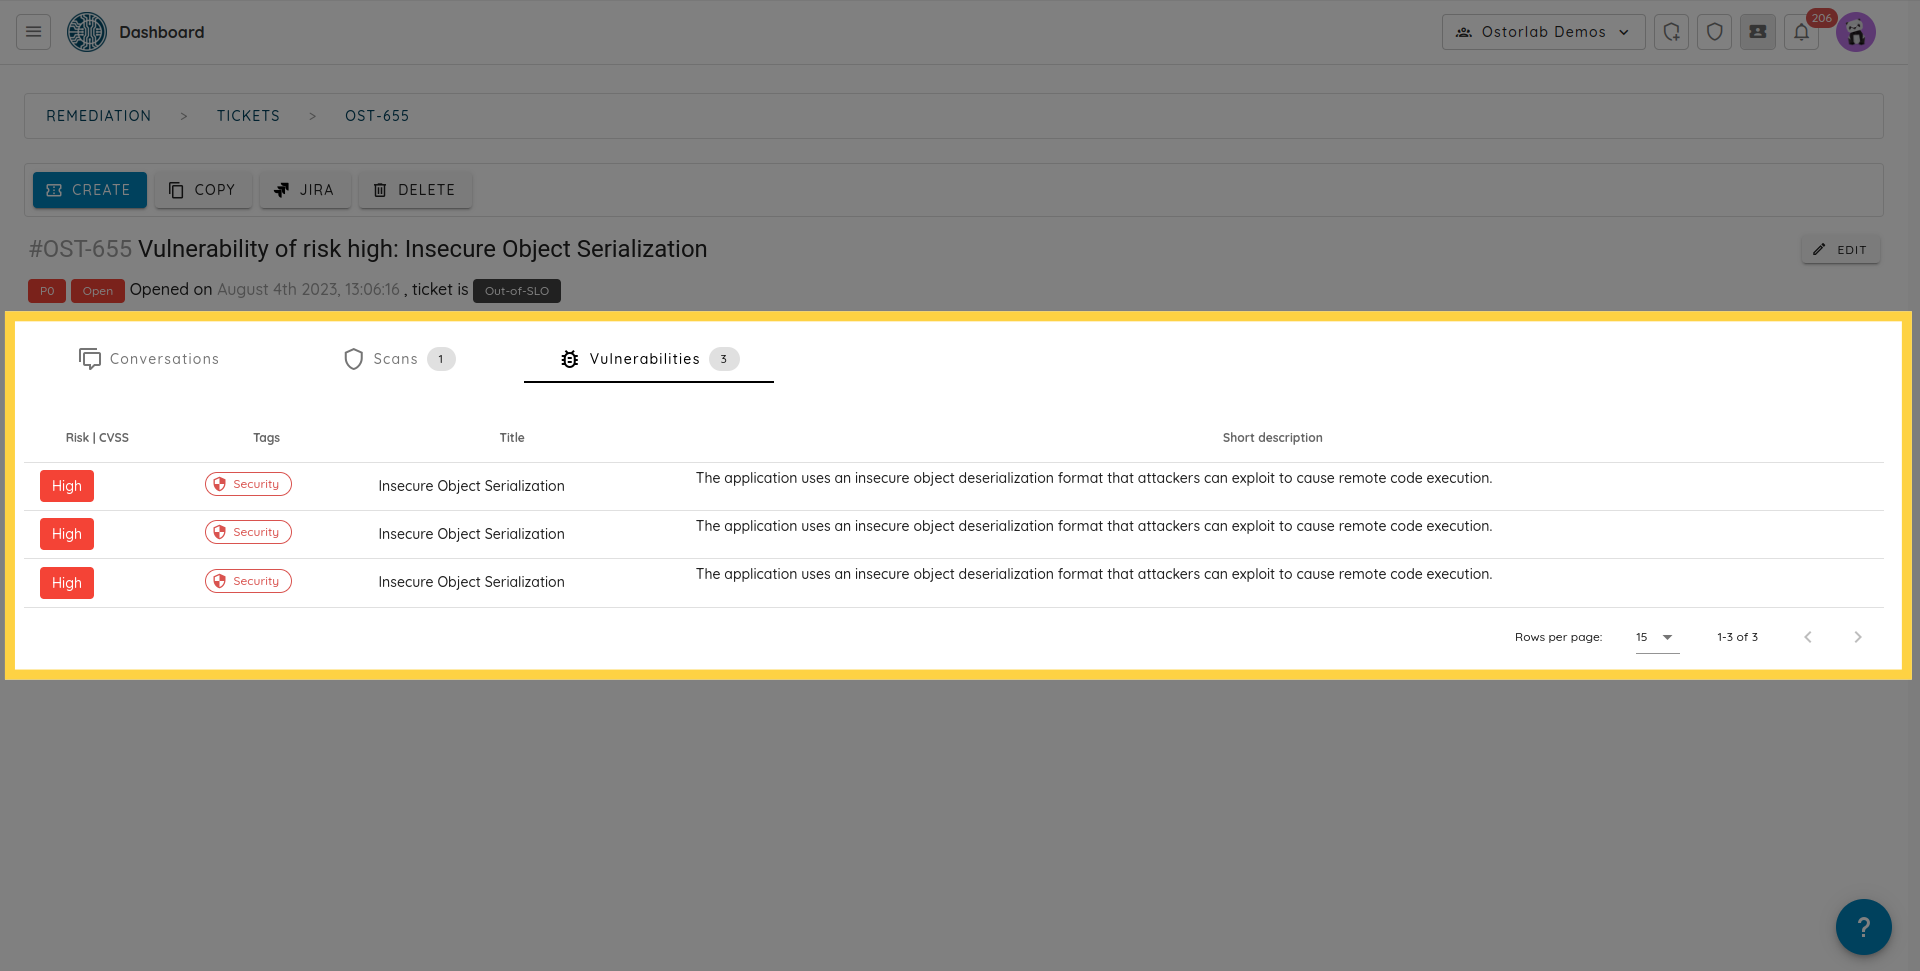Click TICKETS in the breadcrumb

[248, 116]
